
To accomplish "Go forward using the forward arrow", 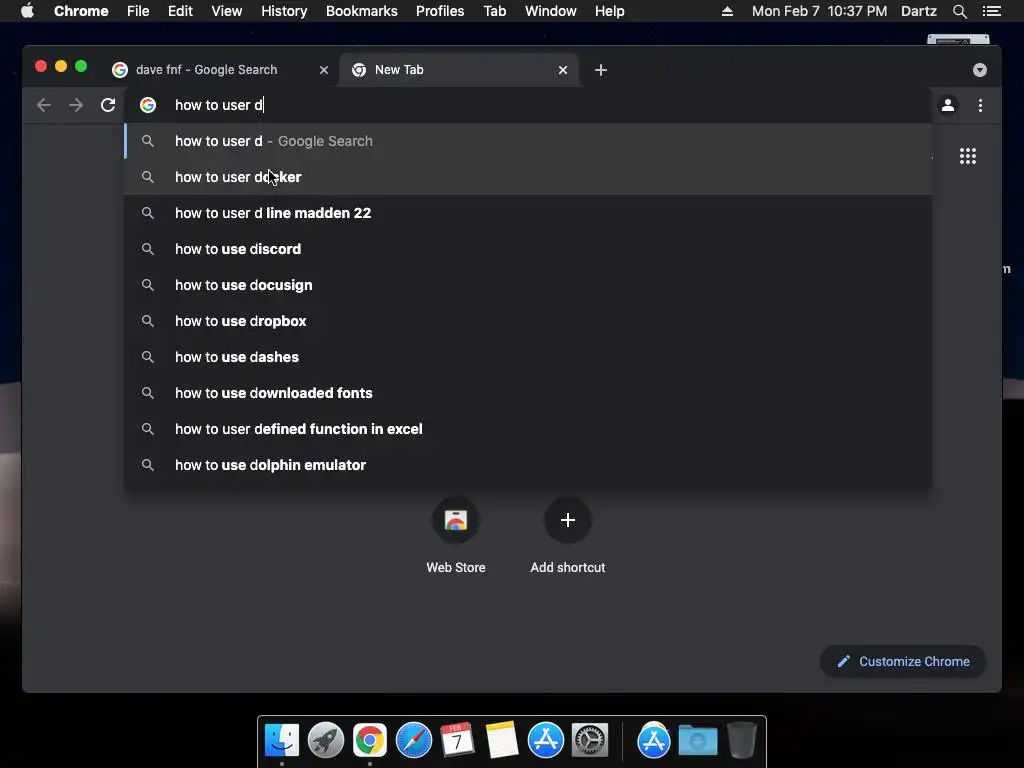I will click(76, 105).
